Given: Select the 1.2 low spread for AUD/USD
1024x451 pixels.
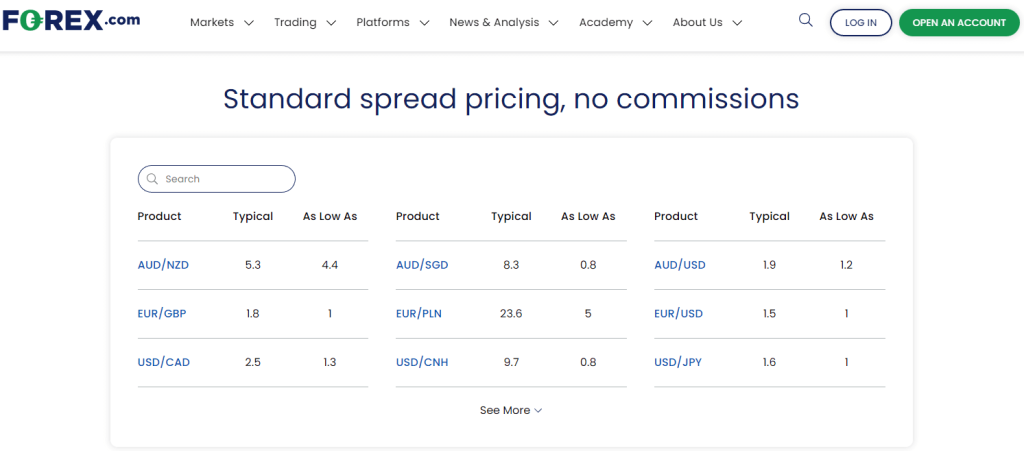Looking at the screenshot, I should pyautogui.click(x=846, y=265).
